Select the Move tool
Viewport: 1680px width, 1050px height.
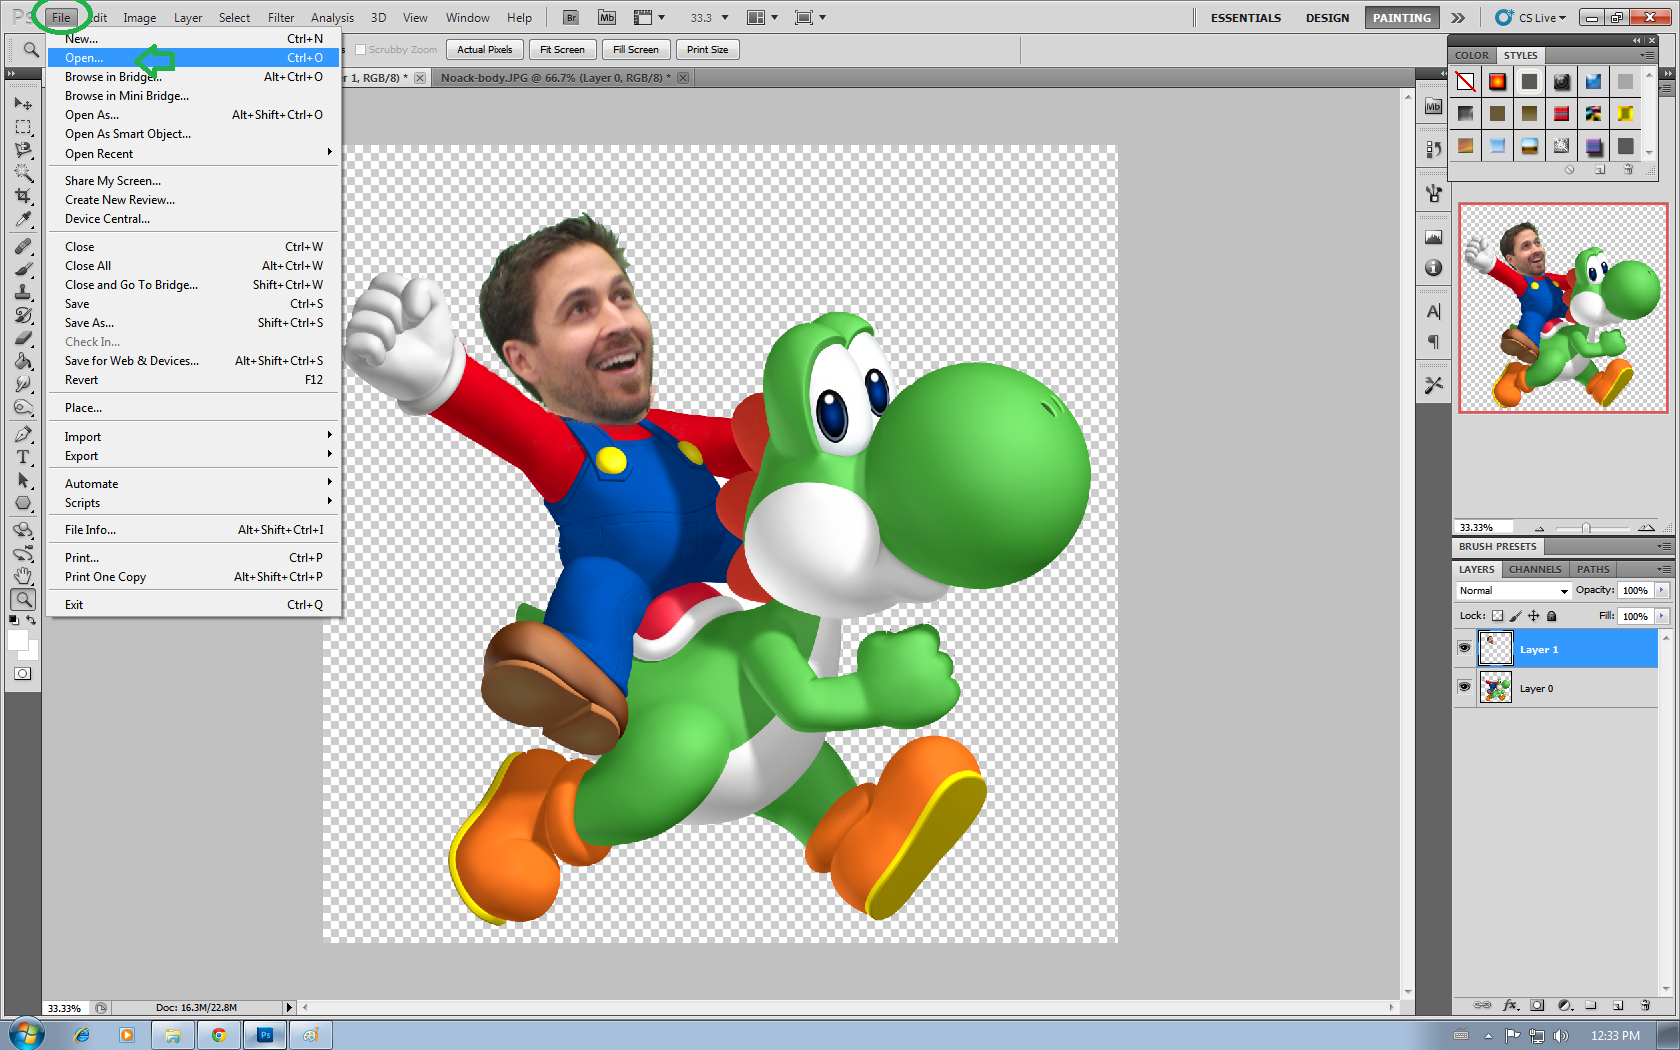[x=23, y=103]
